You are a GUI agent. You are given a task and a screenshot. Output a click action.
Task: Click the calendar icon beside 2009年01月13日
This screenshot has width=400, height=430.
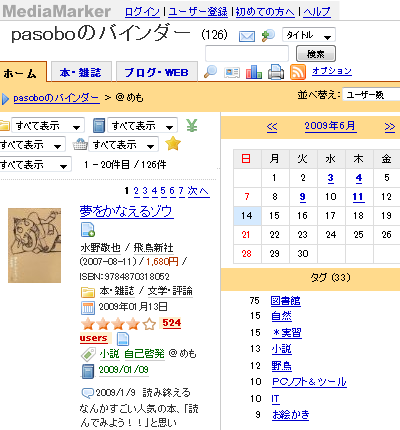88,307
